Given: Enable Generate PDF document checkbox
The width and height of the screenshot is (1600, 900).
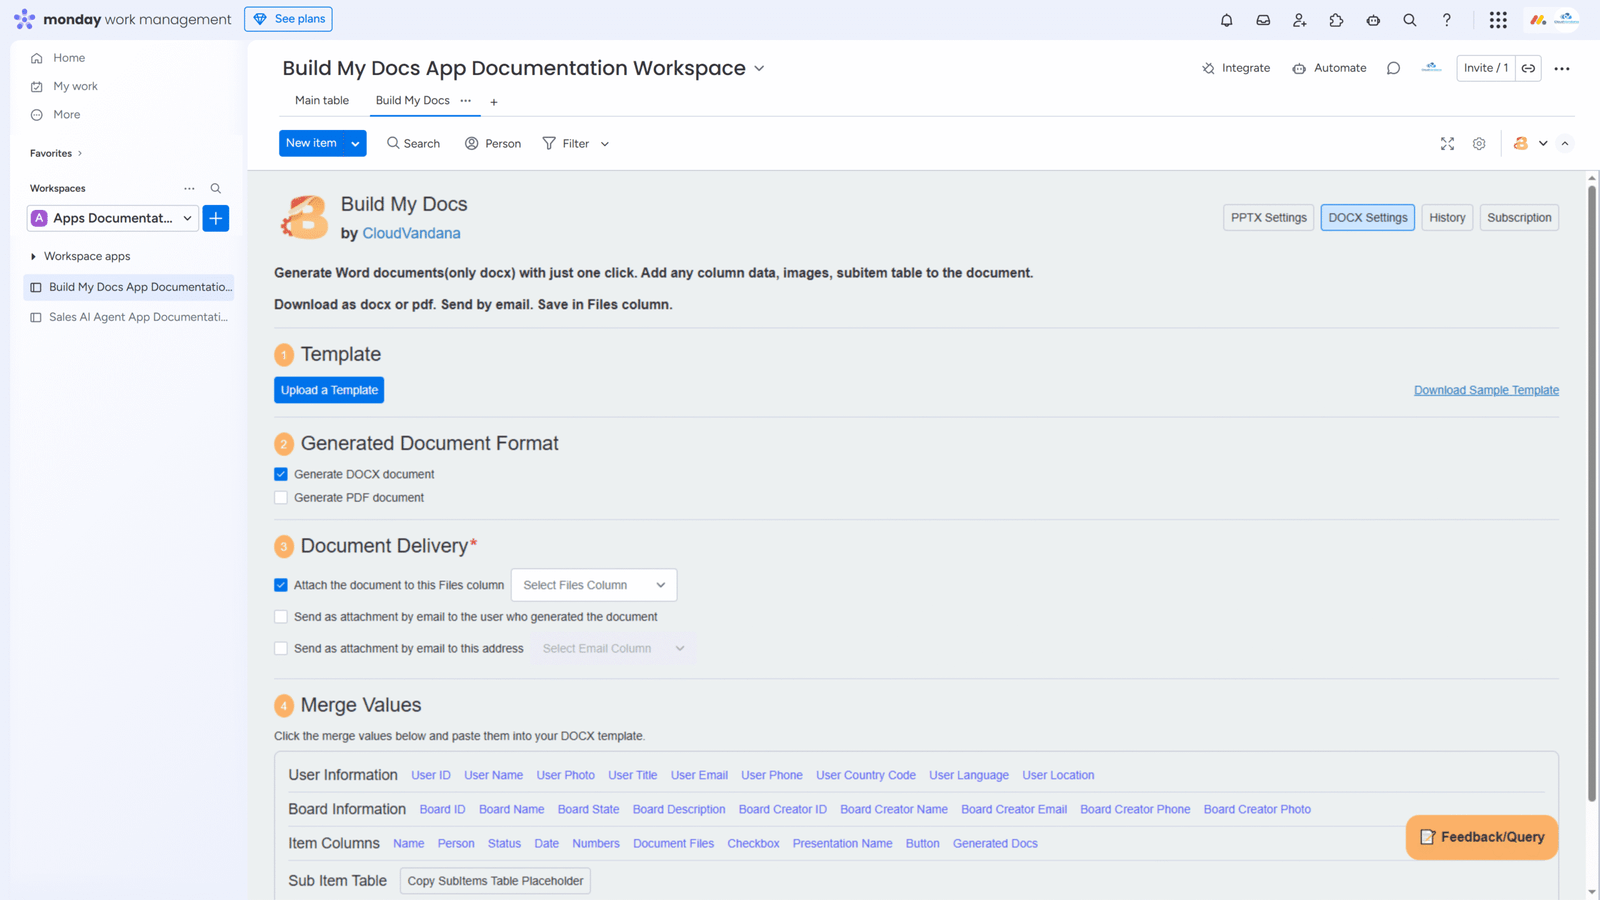Looking at the screenshot, I should click(x=281, y=497).
